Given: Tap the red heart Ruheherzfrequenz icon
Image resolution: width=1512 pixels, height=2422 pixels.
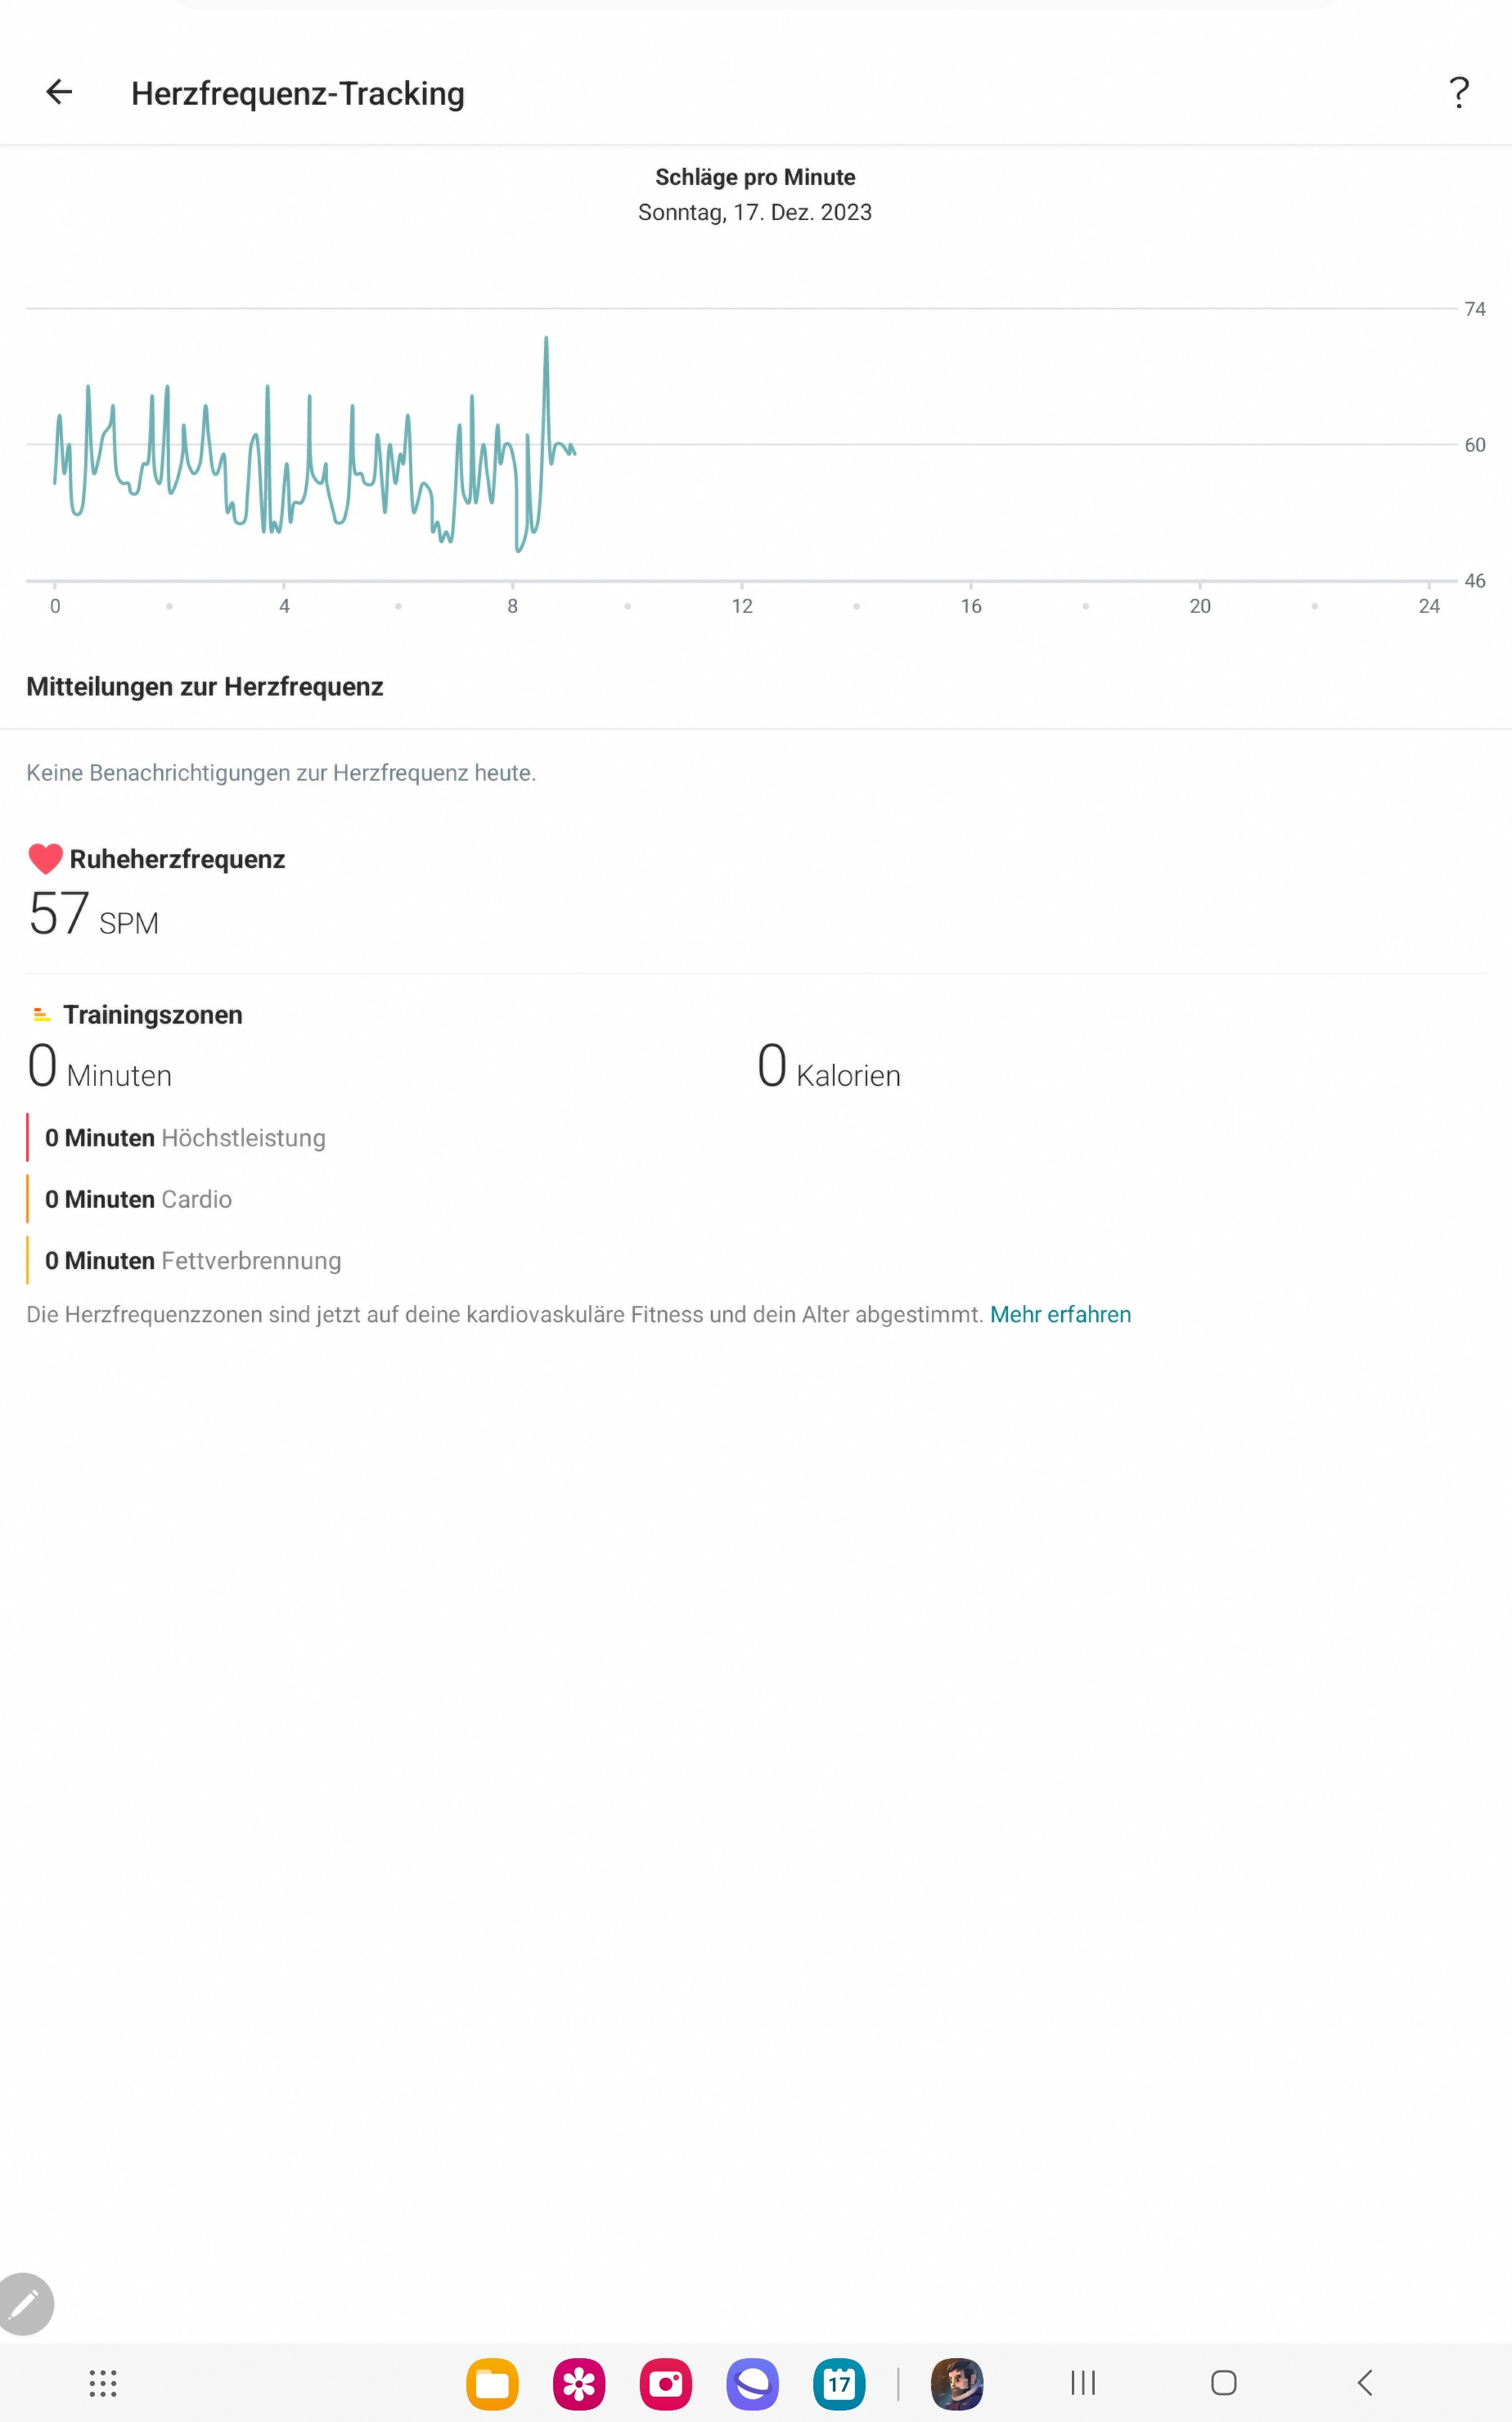Looking at the screenshot, I should click(45, 859).
